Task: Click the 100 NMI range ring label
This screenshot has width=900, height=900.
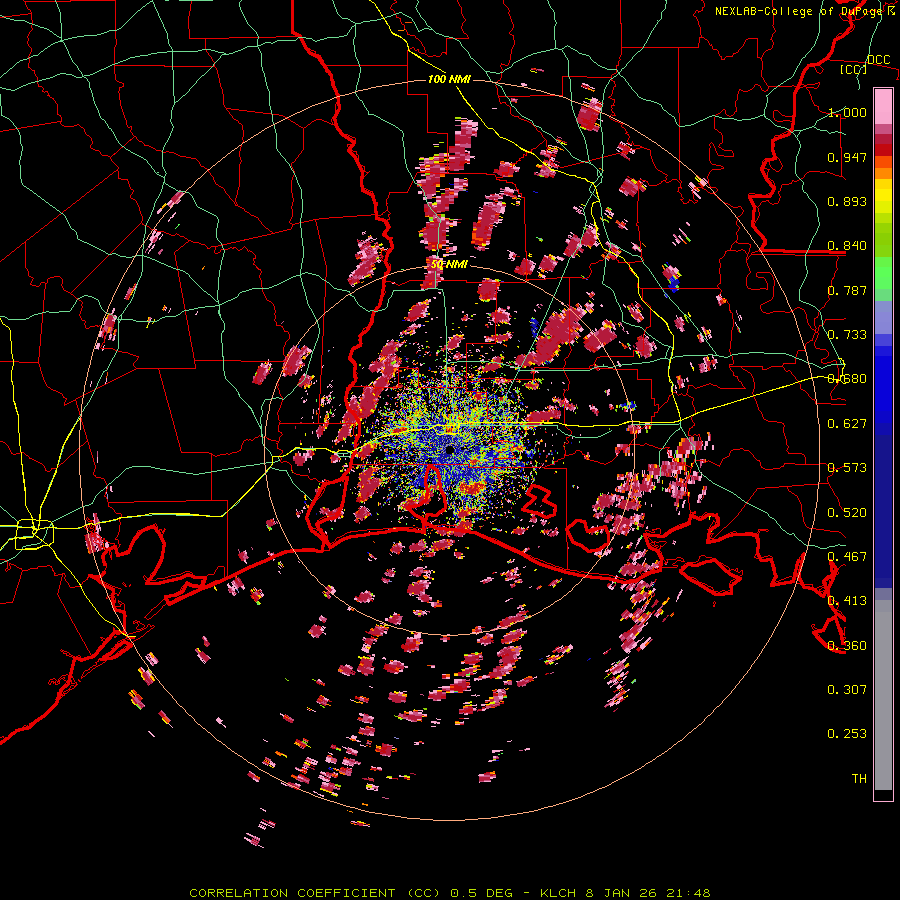Action: click(x=449, y=79)
